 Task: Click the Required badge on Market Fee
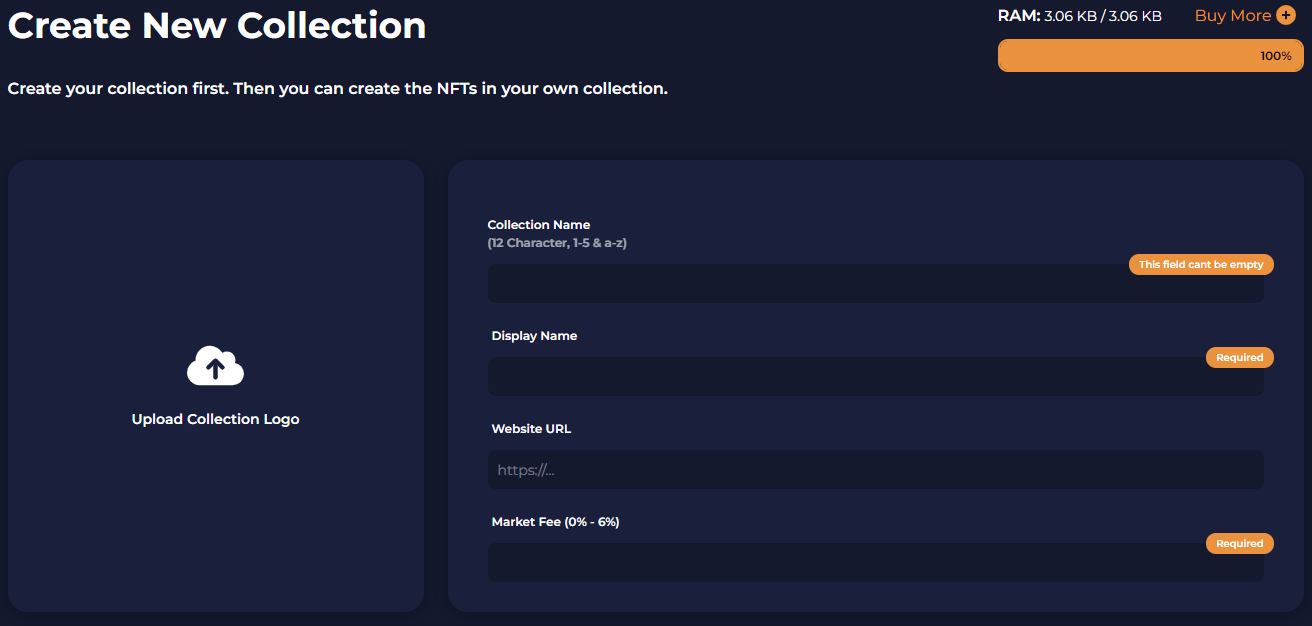1239,544
